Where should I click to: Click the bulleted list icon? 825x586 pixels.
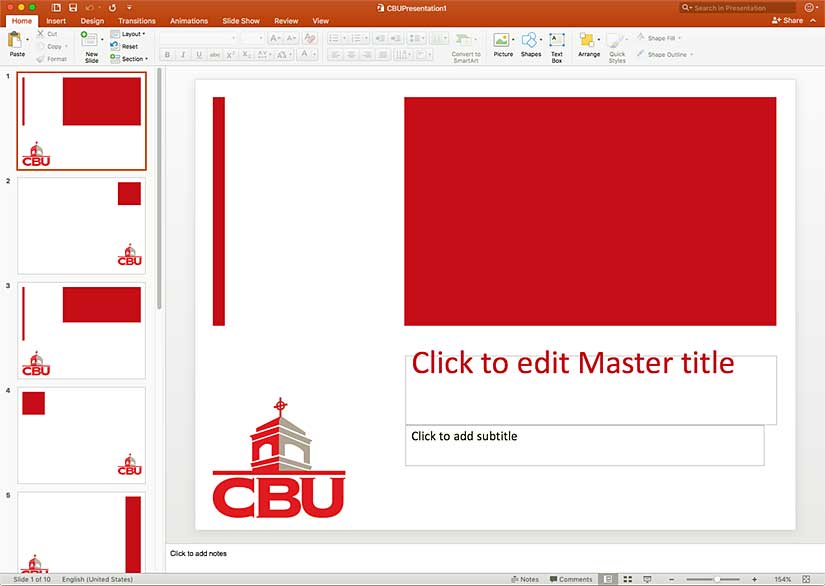coord(334,38)
